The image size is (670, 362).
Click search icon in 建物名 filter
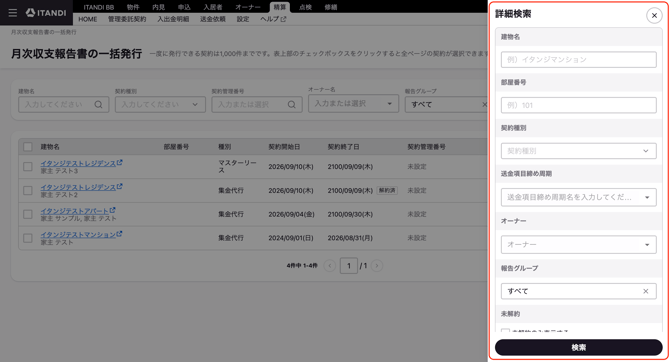pyautogui.click(x=98, y=104)
